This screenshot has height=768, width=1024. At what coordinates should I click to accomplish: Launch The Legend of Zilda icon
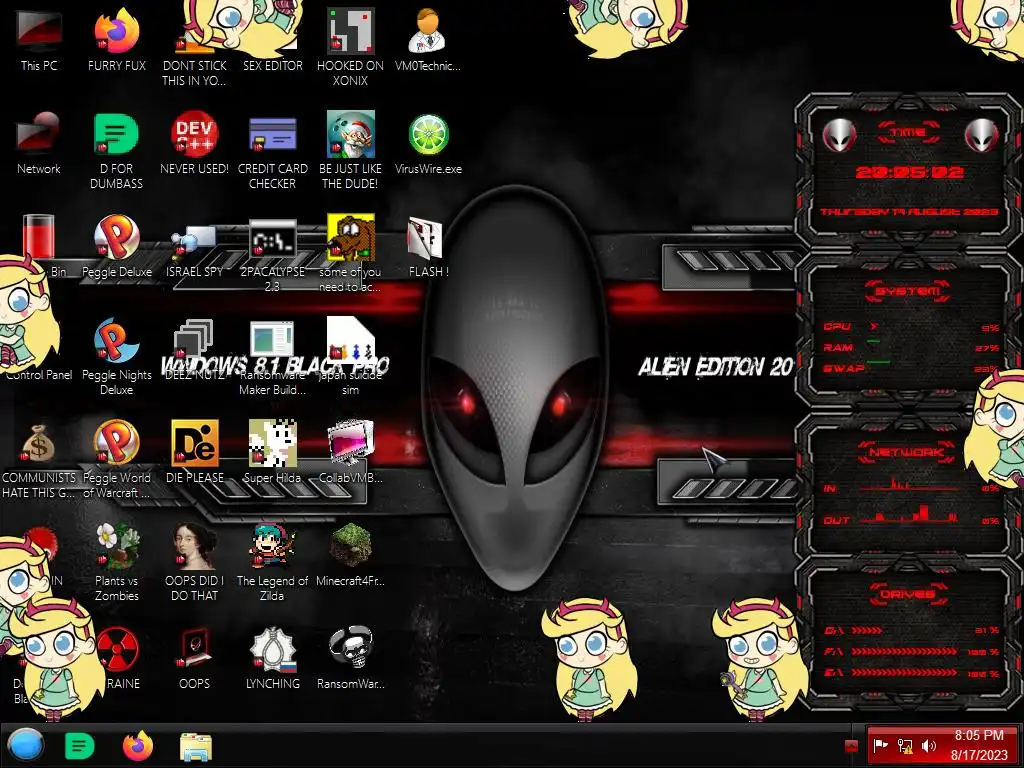tap(272, 563)
